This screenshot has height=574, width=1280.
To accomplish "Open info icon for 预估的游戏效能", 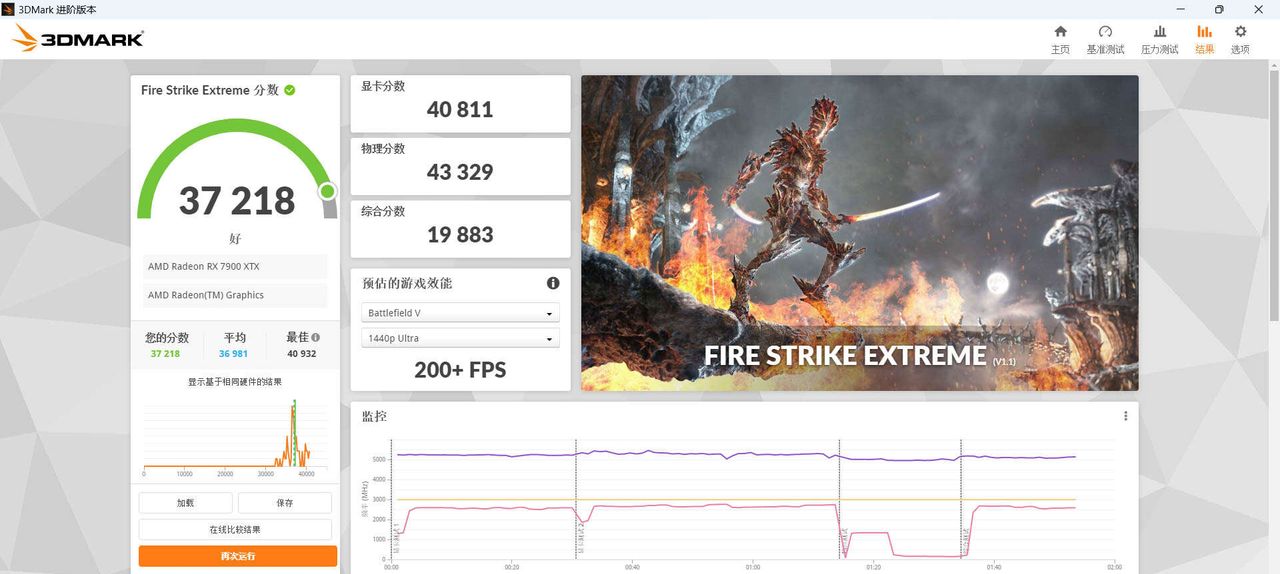I will 553,283.
